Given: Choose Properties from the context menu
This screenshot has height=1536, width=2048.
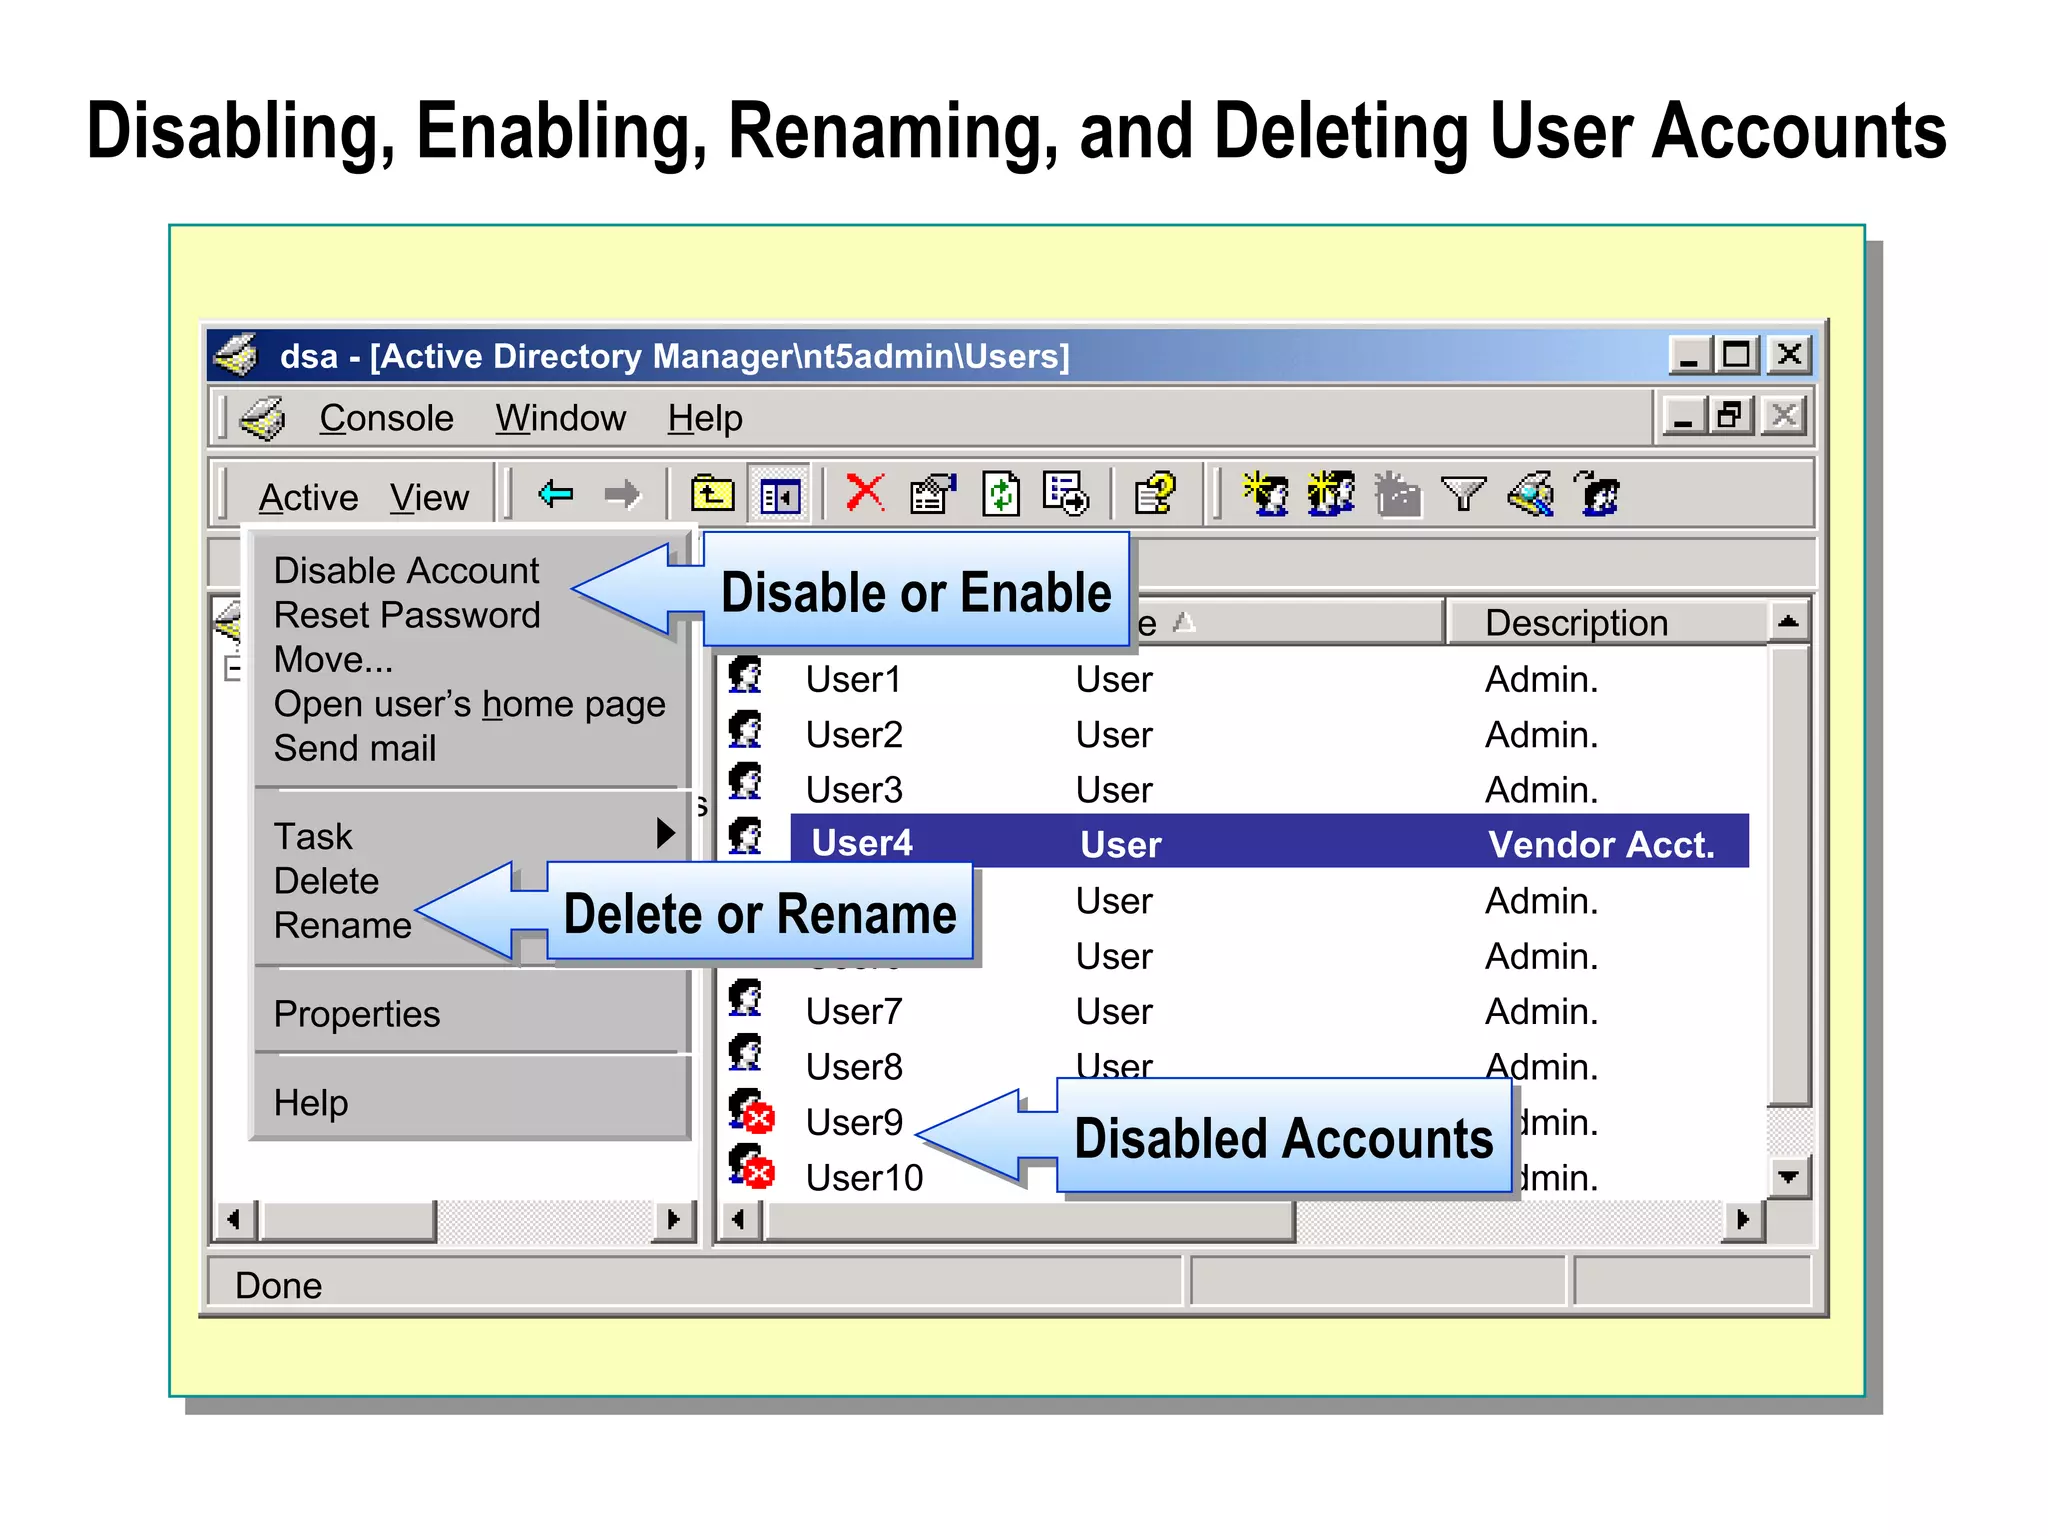Looking at the screenshot, I should [356, 1014].
